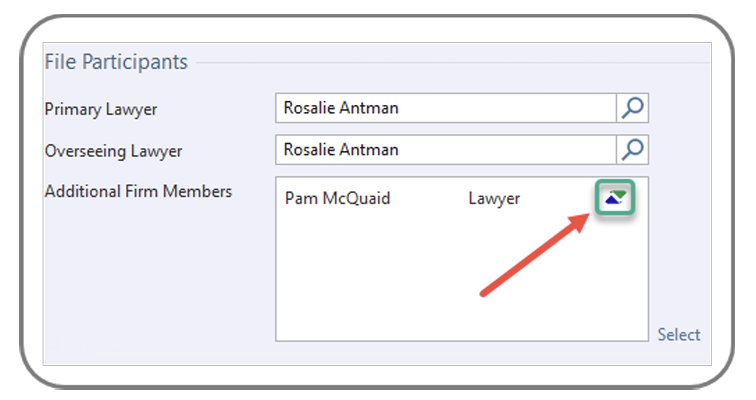Click the File Participants section heading
The image size is (756, 400).
click(116, 62)
